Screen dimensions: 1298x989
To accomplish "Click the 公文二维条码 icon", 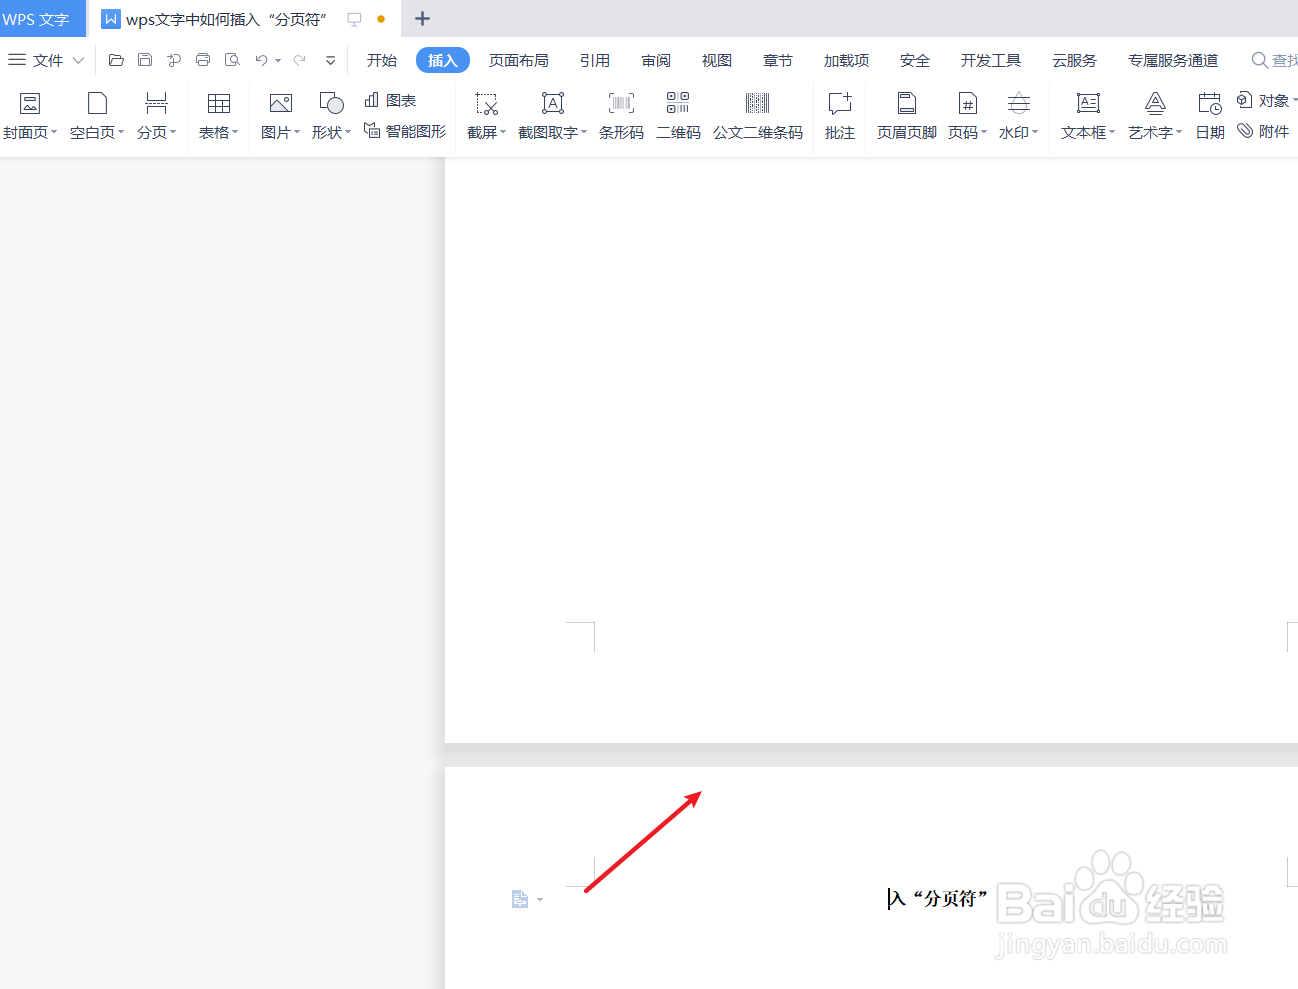I will pos(758,103).
